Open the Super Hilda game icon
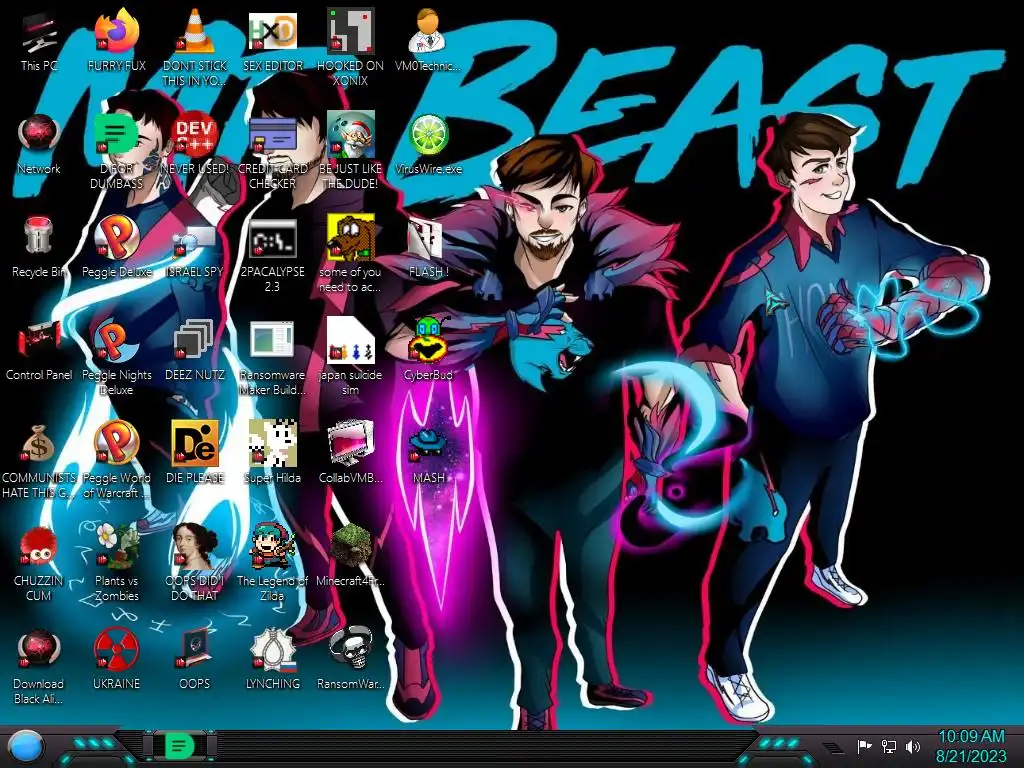1024x768 pixels. click(272, 443)
